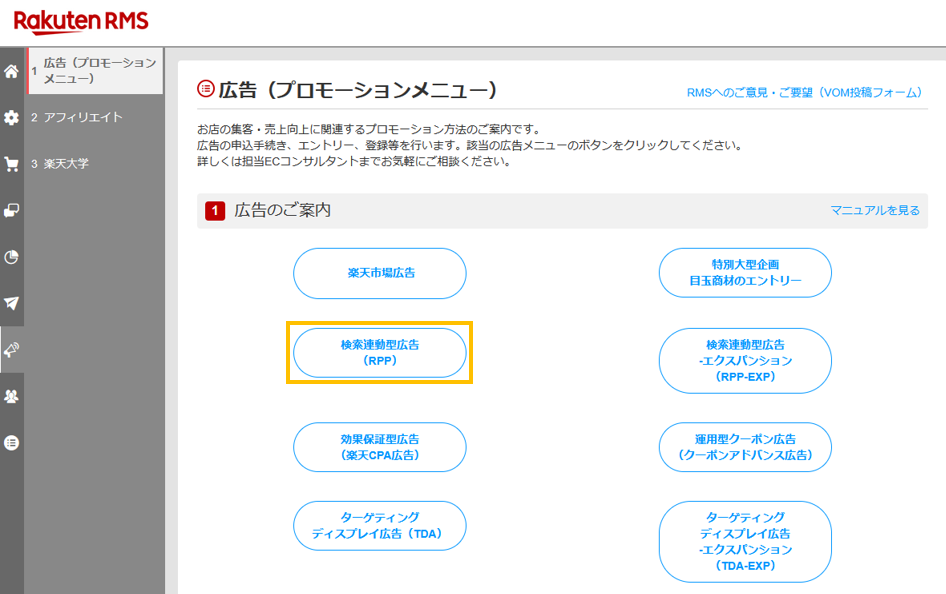Viewport: 946px width, 594px height.
Task: Open the people group icon in sidebar
Action: (x=11, y=396)
